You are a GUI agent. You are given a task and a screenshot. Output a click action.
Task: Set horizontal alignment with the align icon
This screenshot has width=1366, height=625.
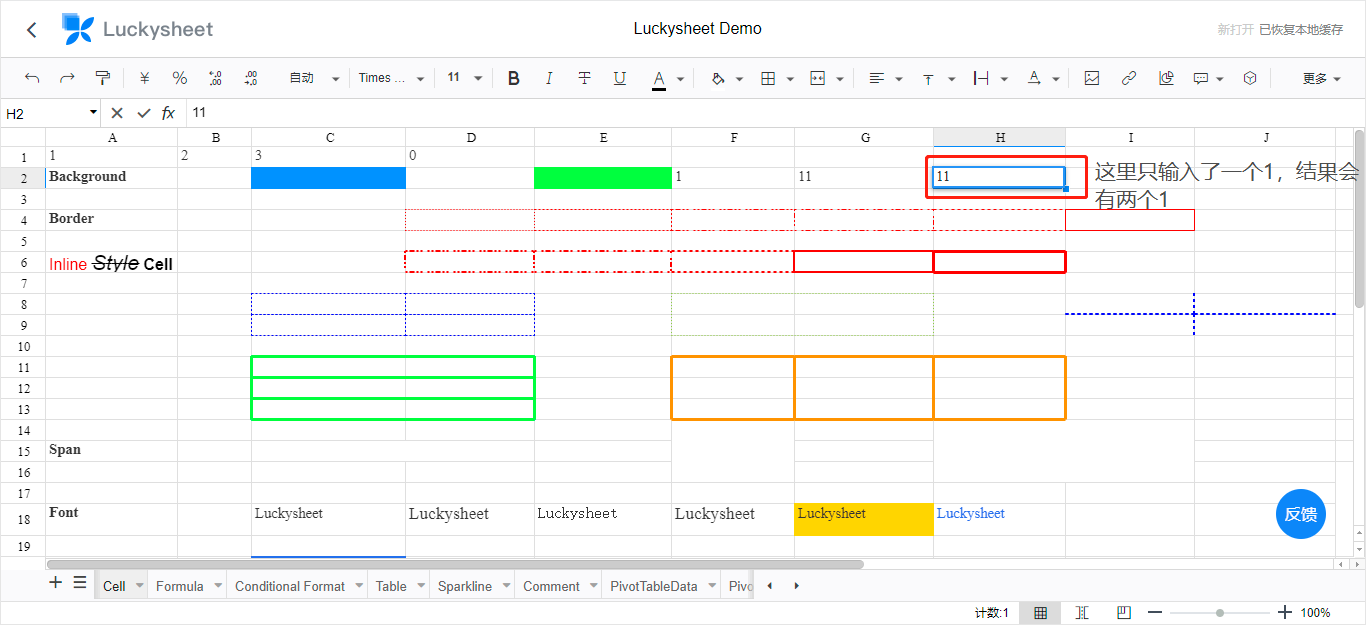coord(877,78)
